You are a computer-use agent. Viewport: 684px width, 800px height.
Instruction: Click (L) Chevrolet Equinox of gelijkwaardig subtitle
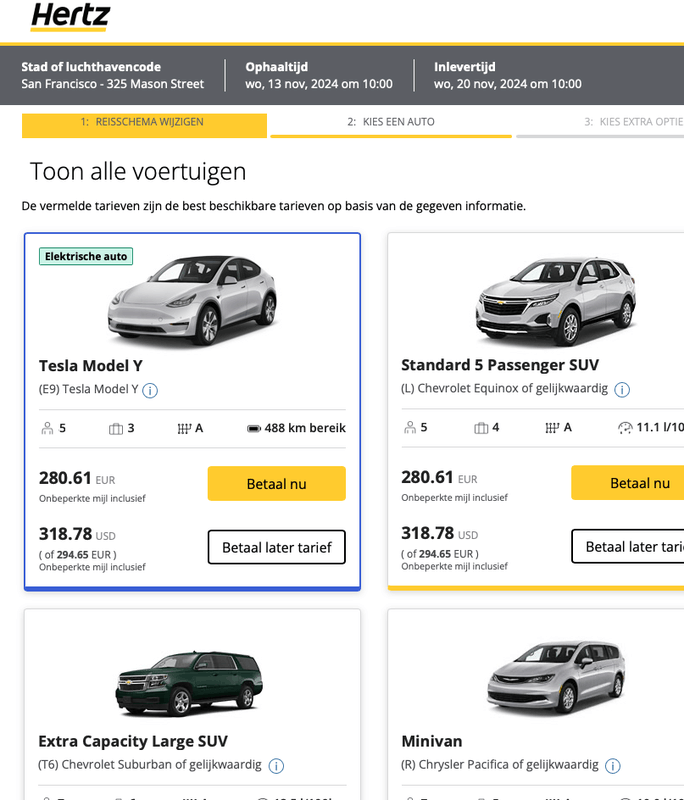tap(504, 388)
